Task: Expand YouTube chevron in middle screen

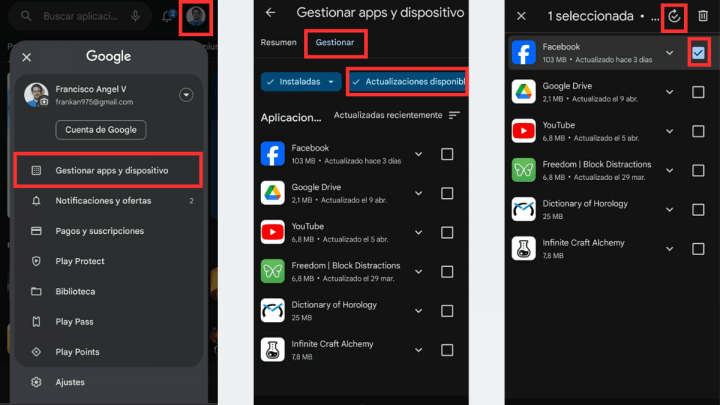Action: 418,232
